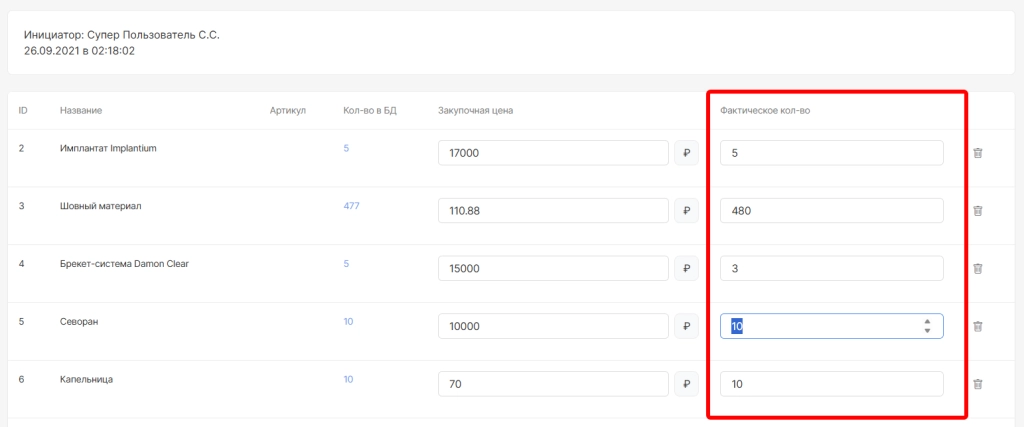This screenshot has height=427, width=1024.
Task: Click trash icon for Шовный материал
Action: tap(978, 211)
